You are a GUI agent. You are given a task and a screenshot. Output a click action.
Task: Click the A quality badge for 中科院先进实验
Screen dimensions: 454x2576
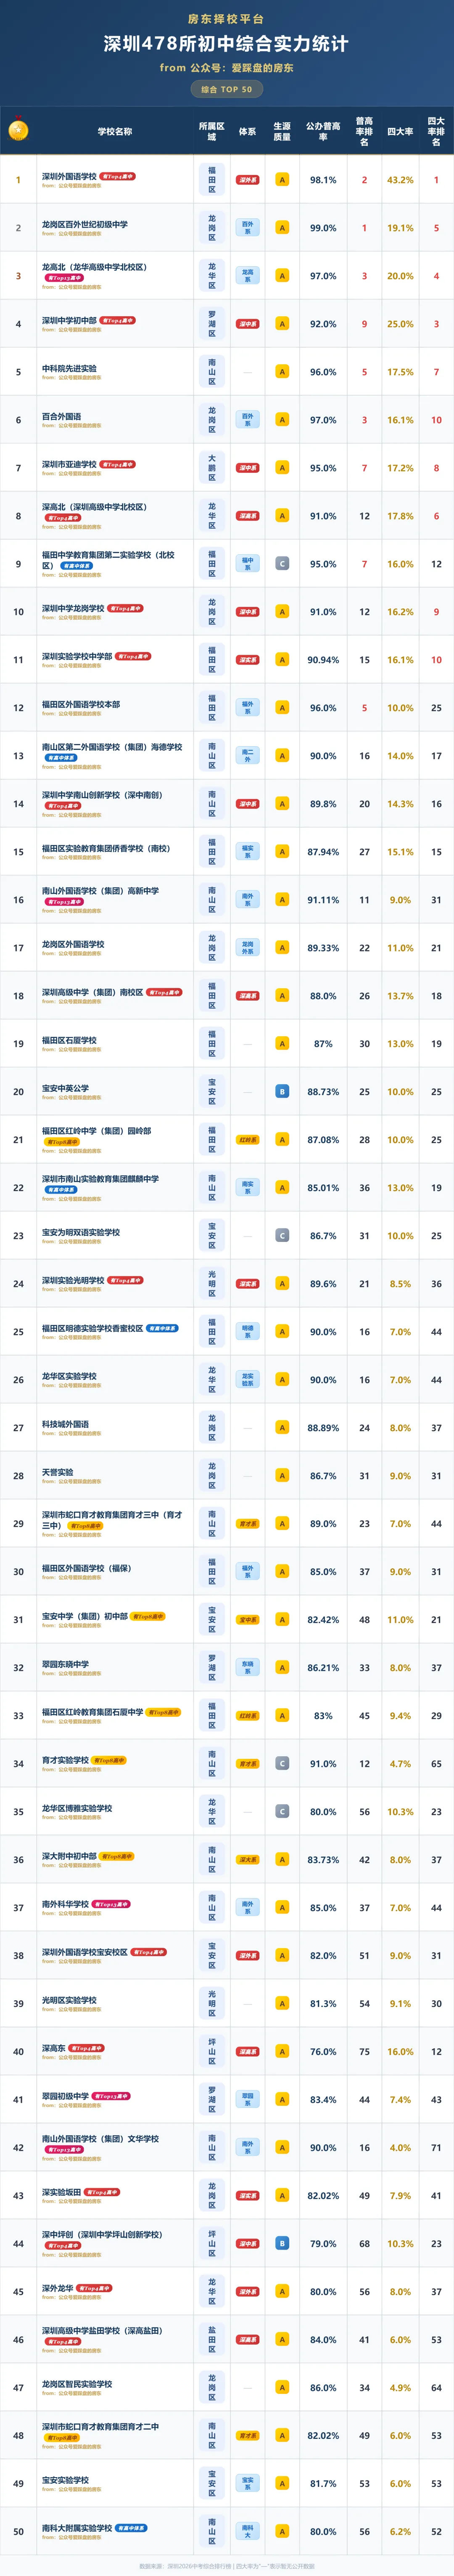click(x=282, y=372)
